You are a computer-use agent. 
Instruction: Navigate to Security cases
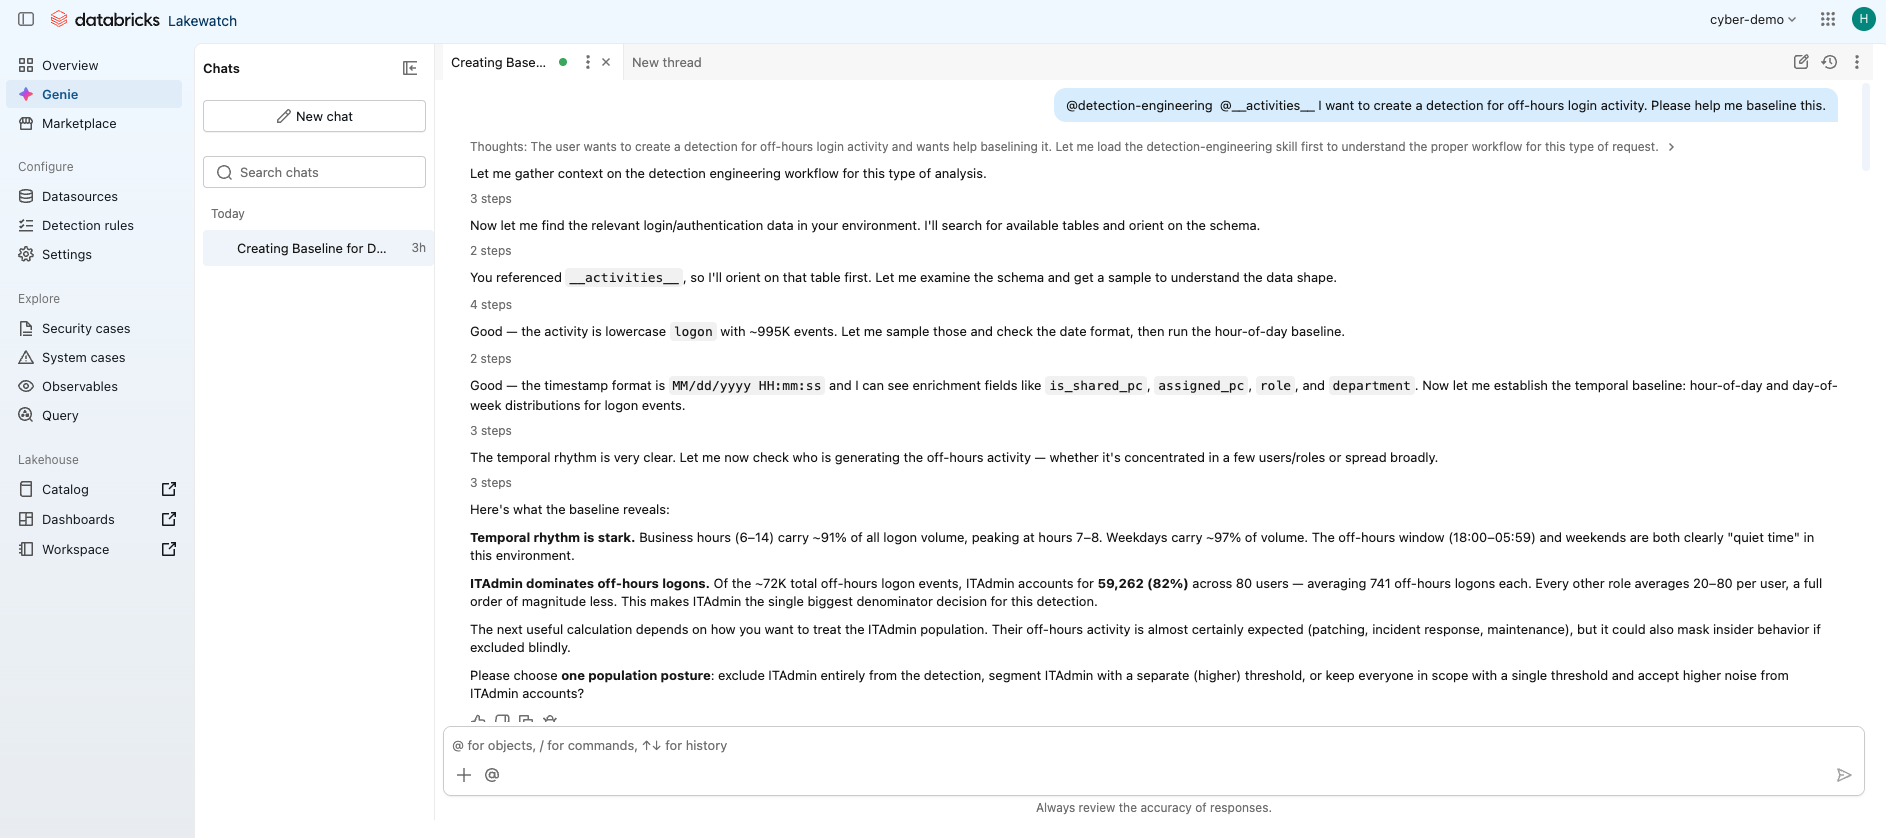tap(94, 328)
